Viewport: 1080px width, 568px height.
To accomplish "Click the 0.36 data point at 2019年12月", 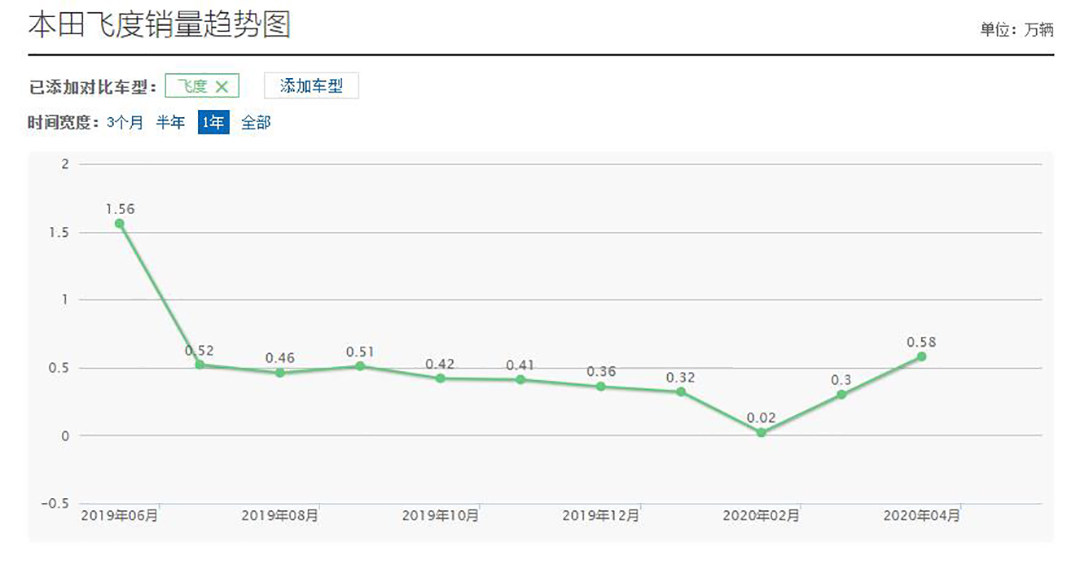I will pos(601,386).
